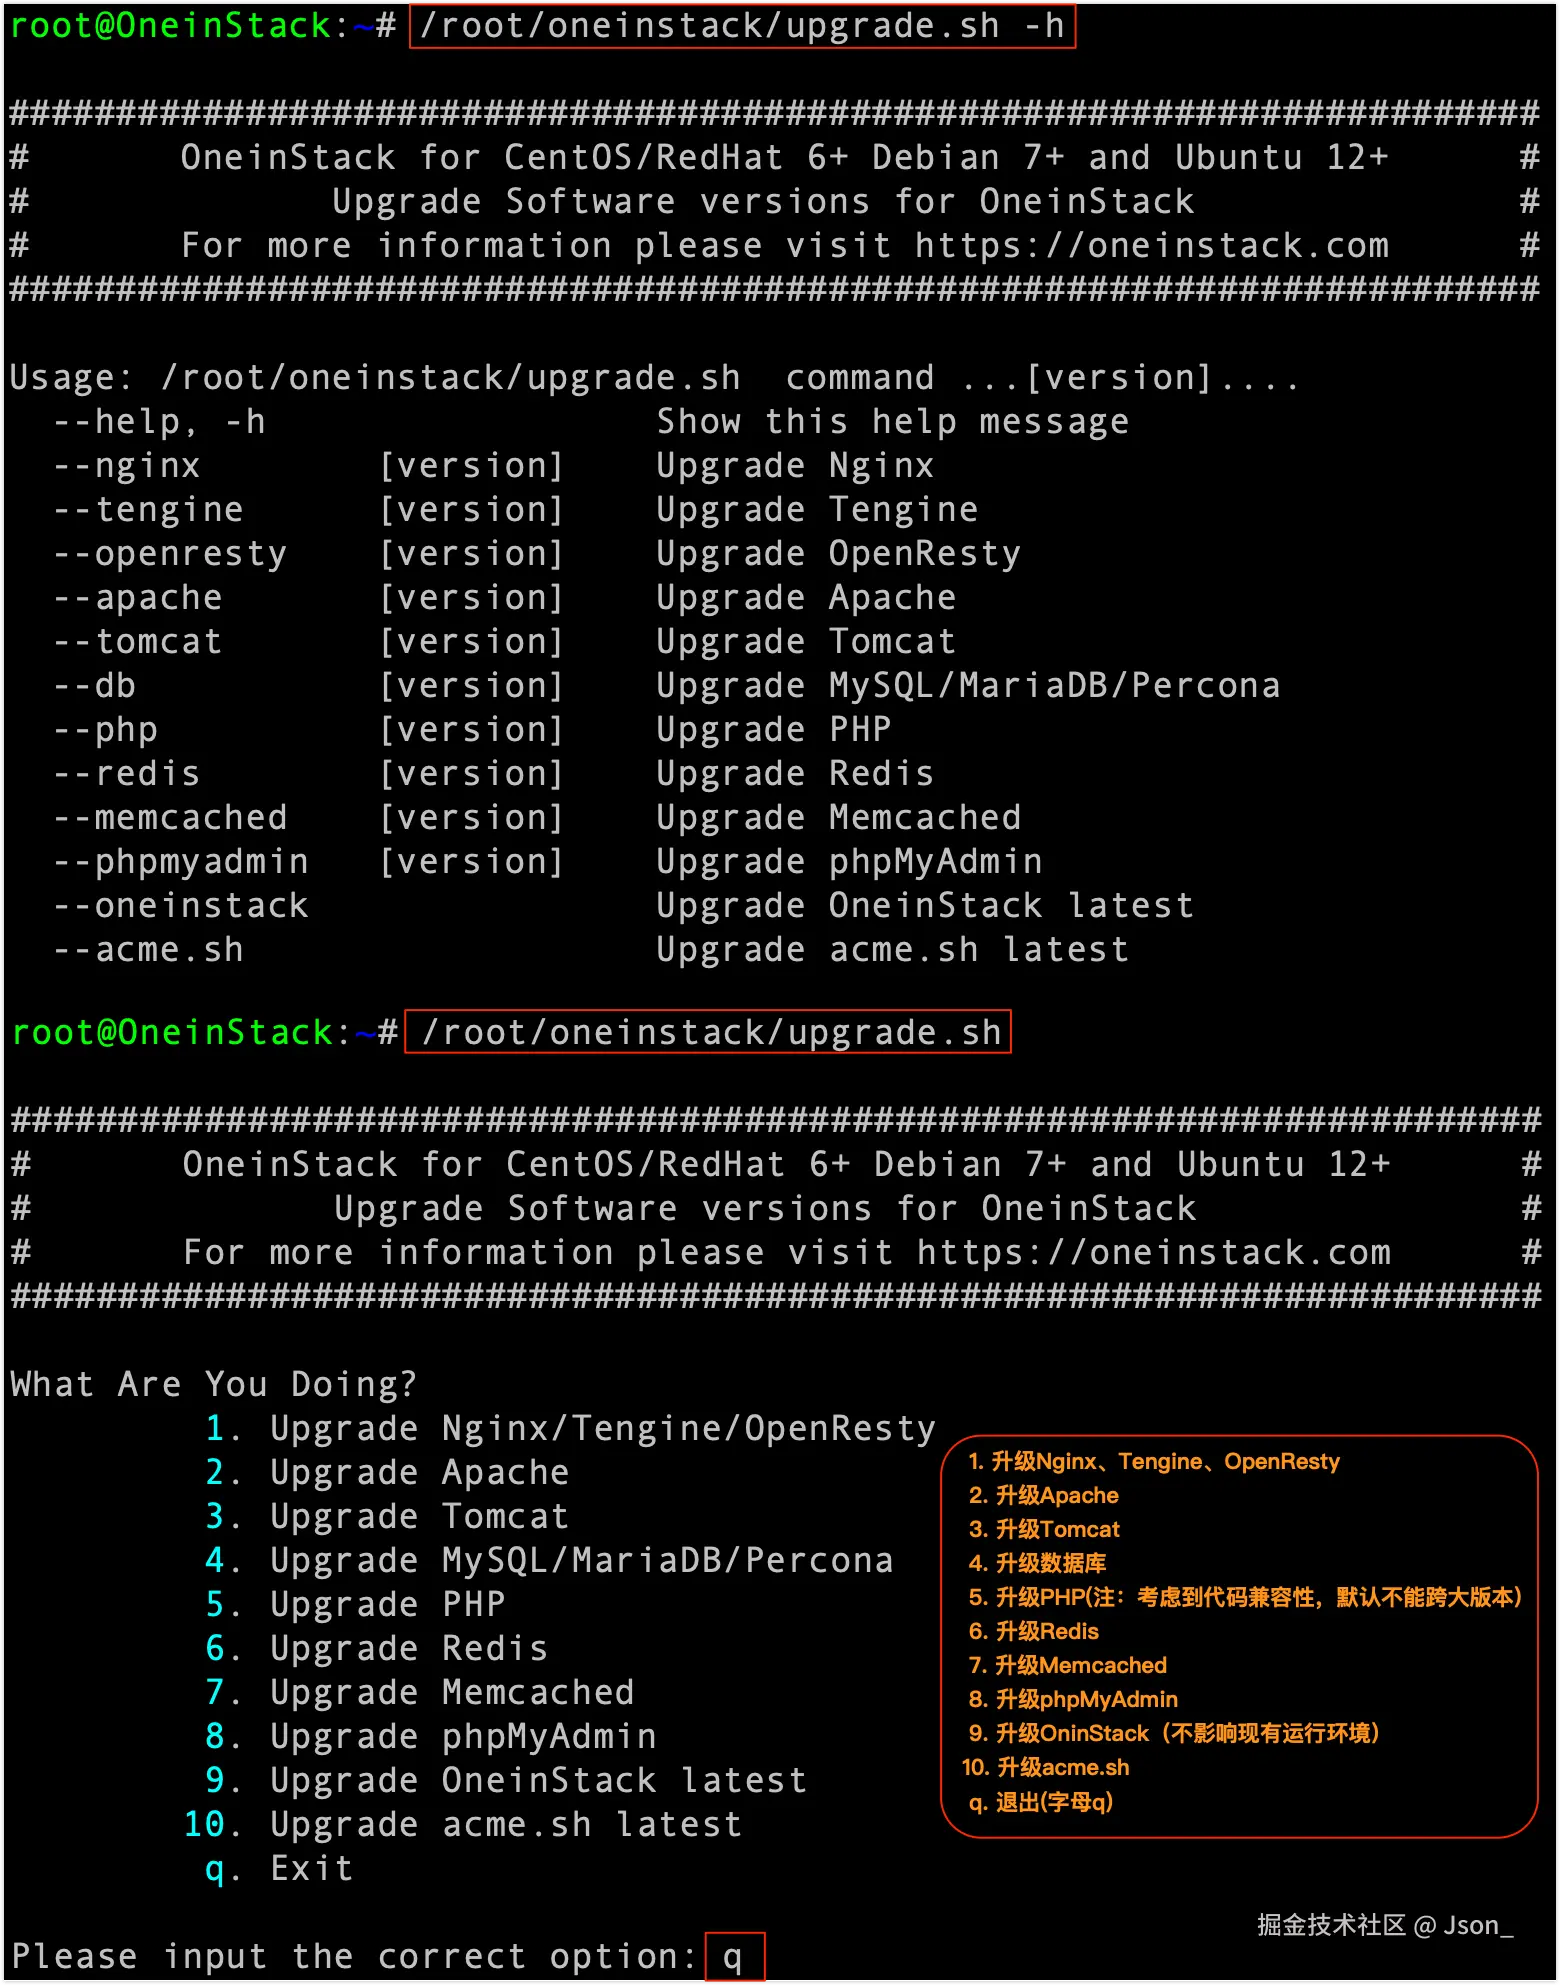Click the highlighted upgrade.sh -h command

742,26
